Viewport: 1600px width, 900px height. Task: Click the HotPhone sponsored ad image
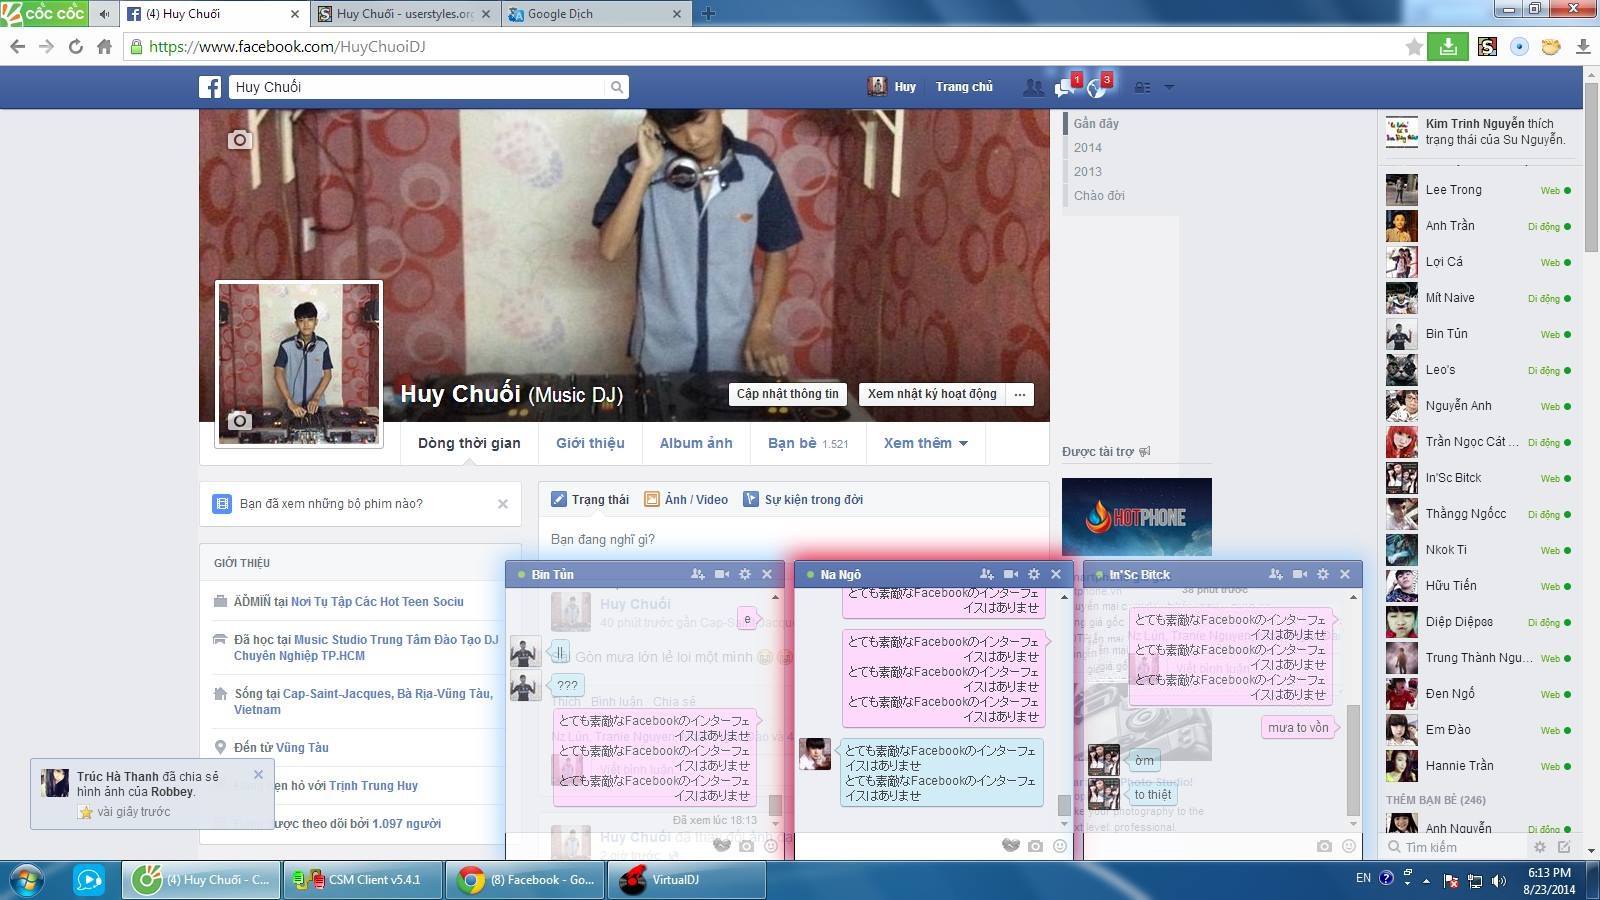1136,518
